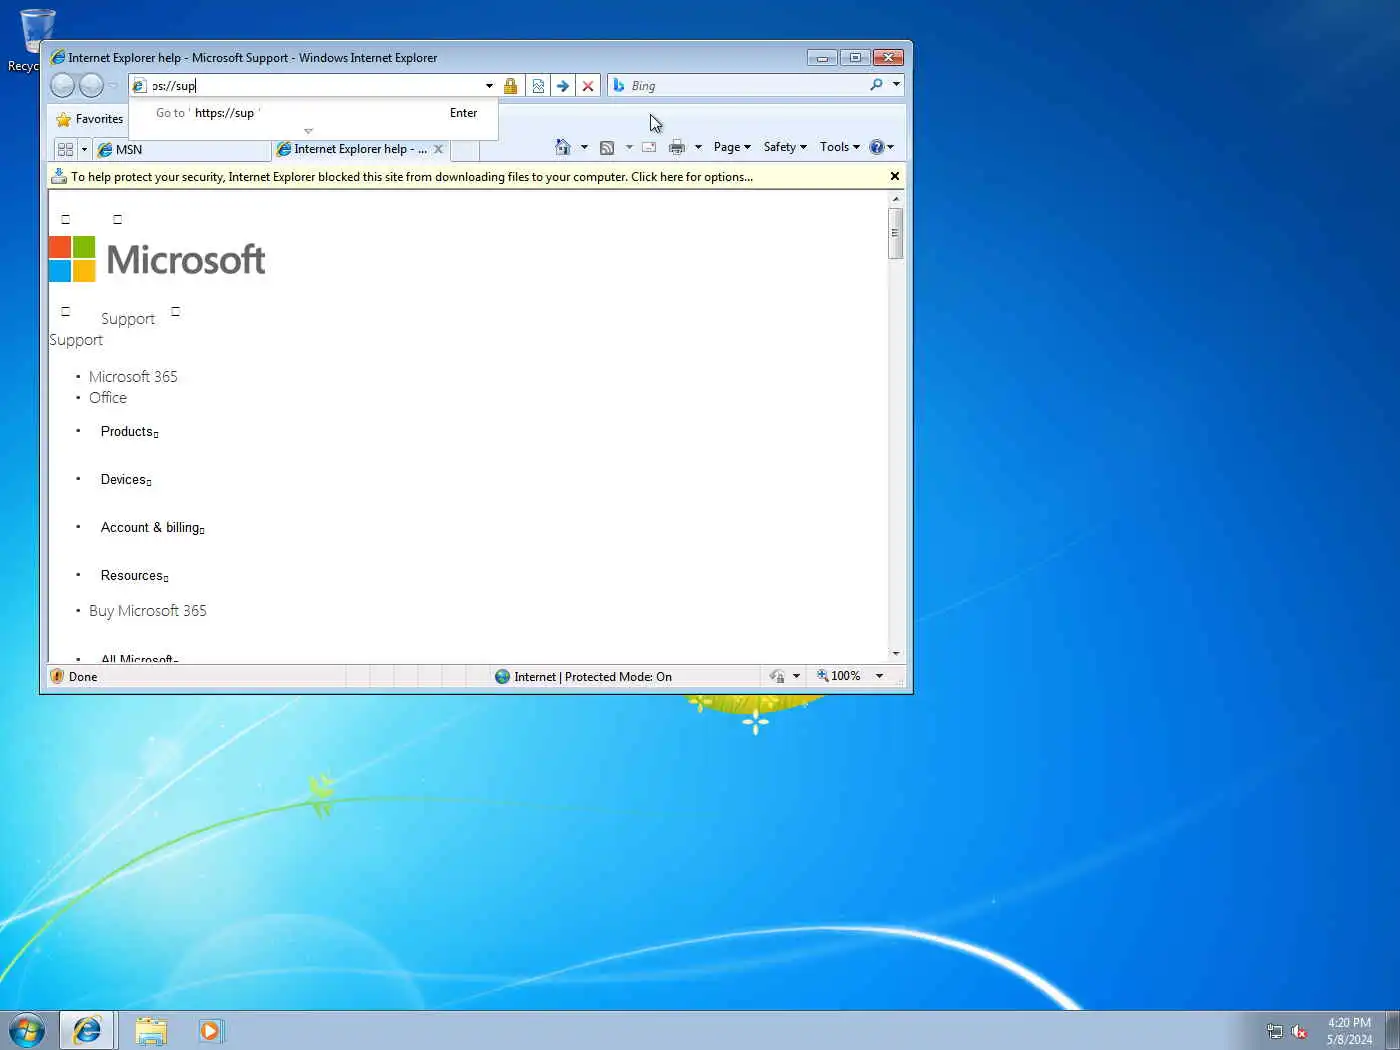This screenshot has height=1050, width=1400.
Task: Click the Quick Tabs grid icon
Action: pyautogui.click(x=65, y=150)
